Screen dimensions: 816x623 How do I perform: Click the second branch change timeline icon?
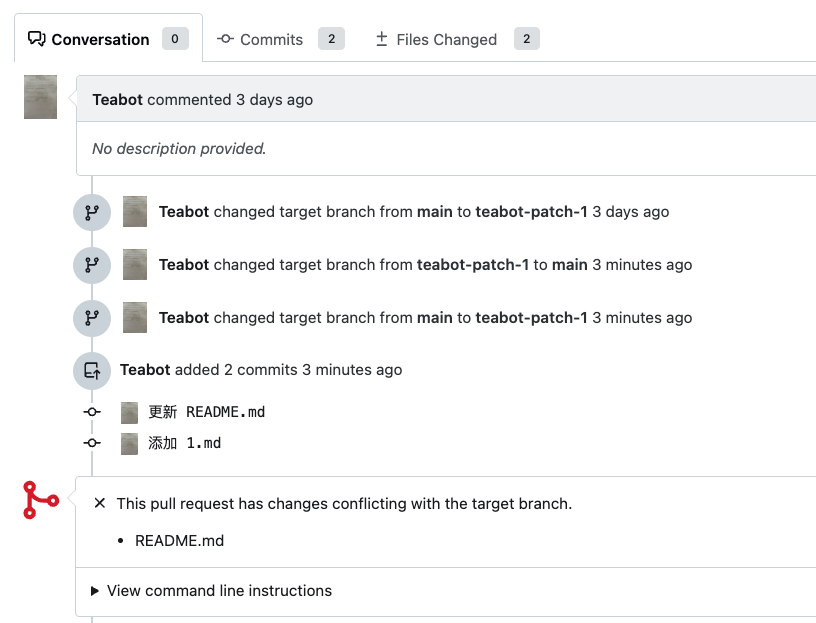point(92,265)
